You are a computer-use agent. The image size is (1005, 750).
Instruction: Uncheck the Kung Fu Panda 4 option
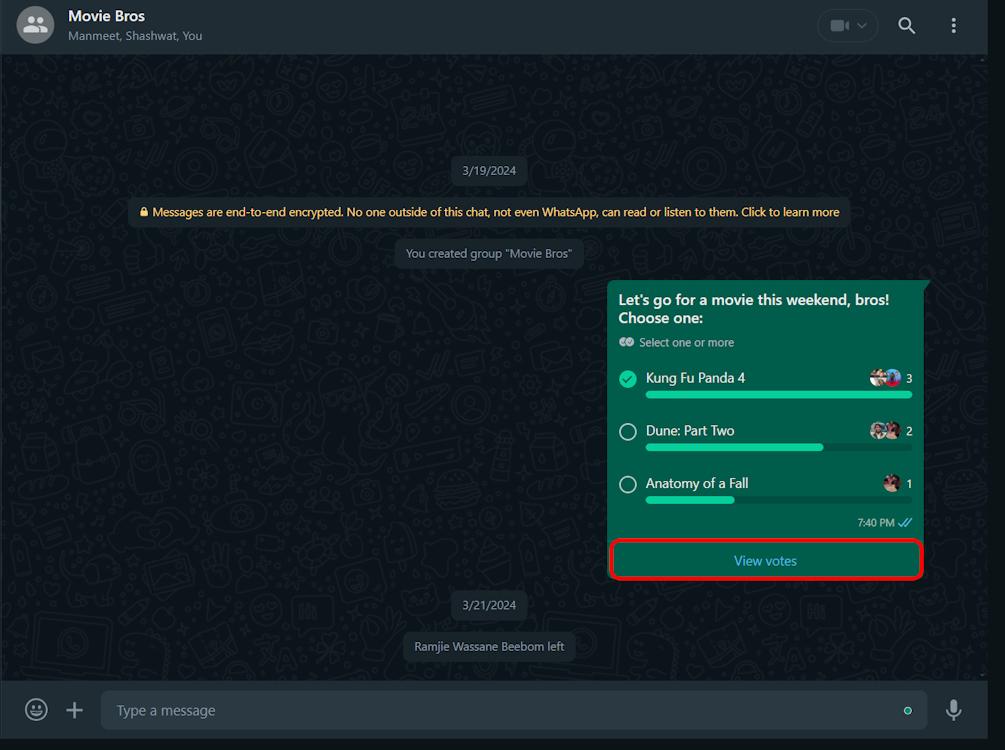point(627,379)
